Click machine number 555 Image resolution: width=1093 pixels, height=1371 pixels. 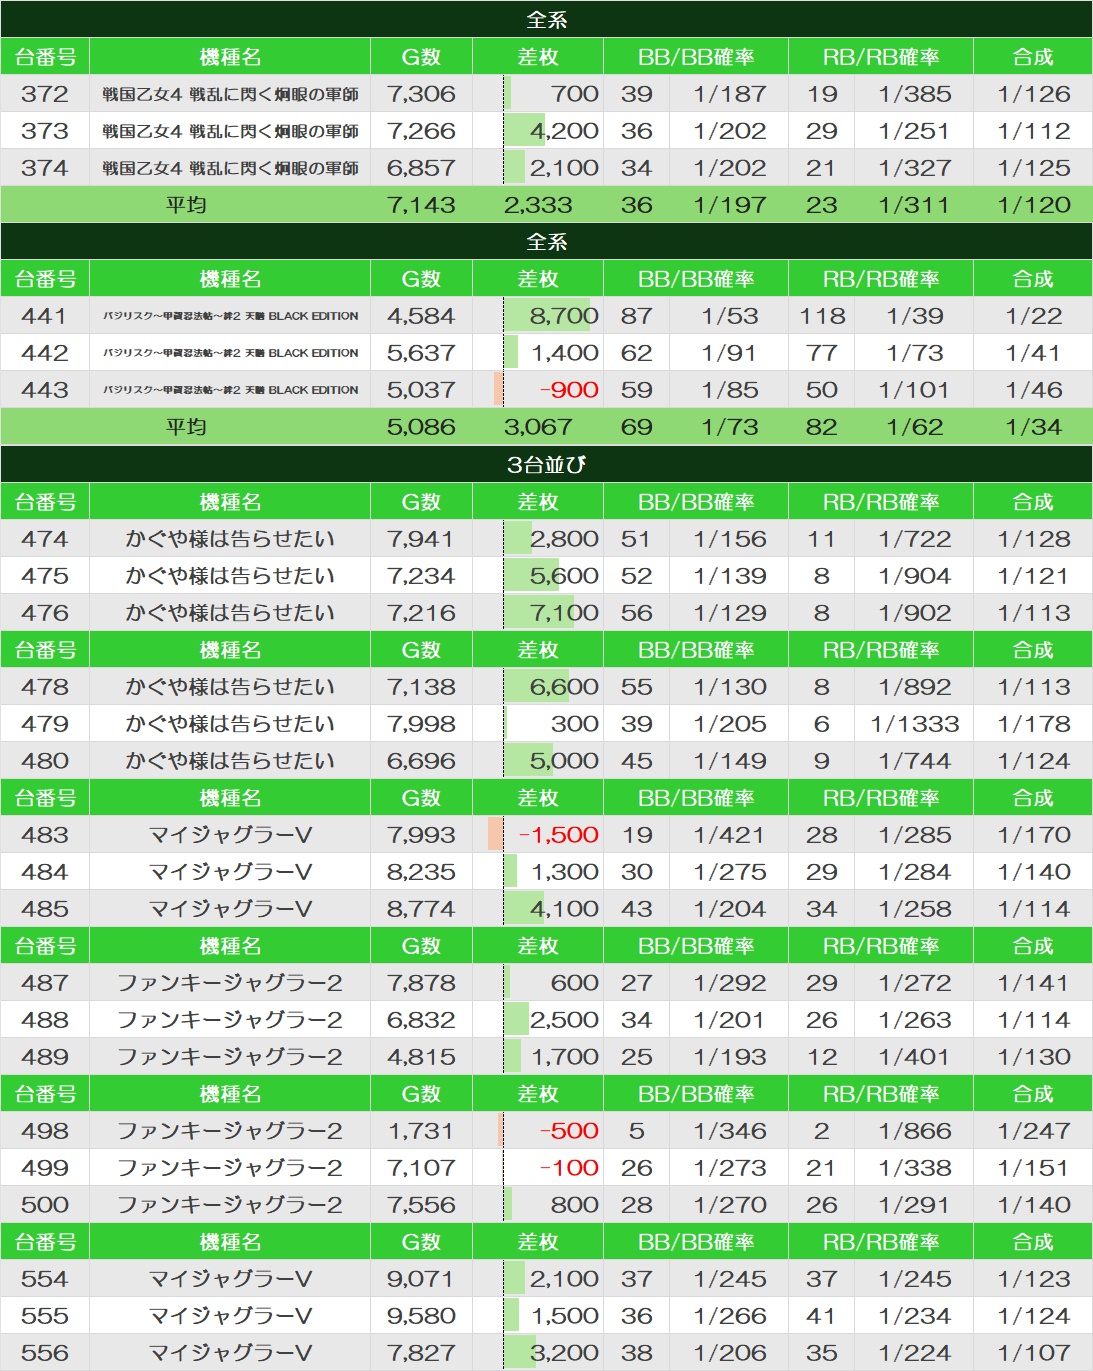pos(45,1316)
